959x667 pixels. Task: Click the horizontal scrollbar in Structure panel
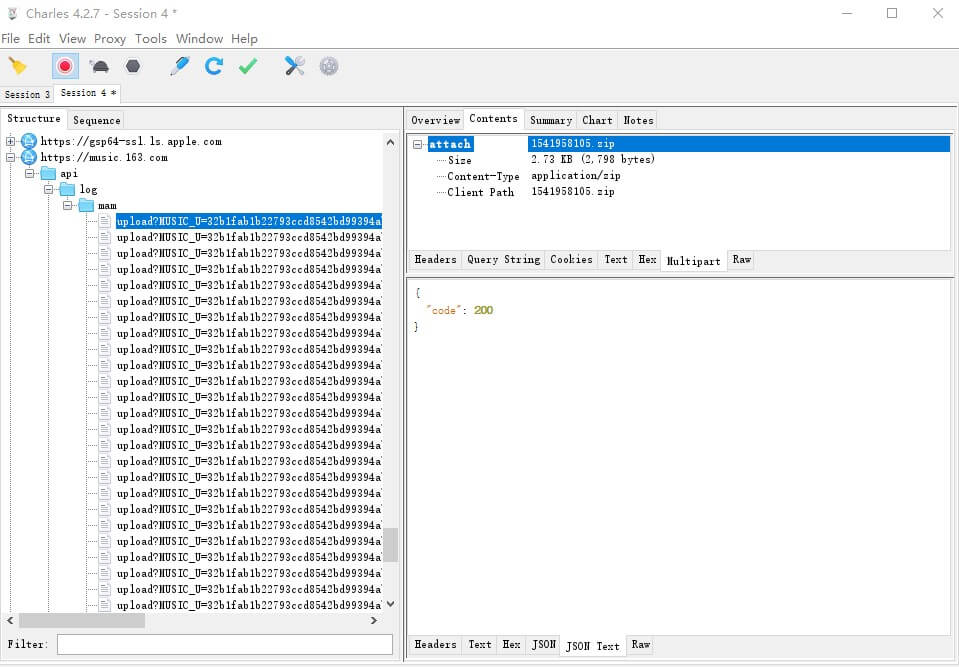point(81,621)
